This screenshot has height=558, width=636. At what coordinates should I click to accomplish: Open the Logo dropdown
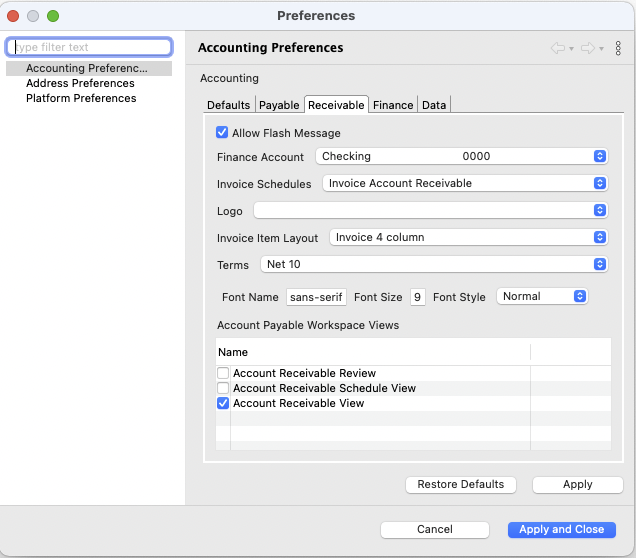point(430,210)
